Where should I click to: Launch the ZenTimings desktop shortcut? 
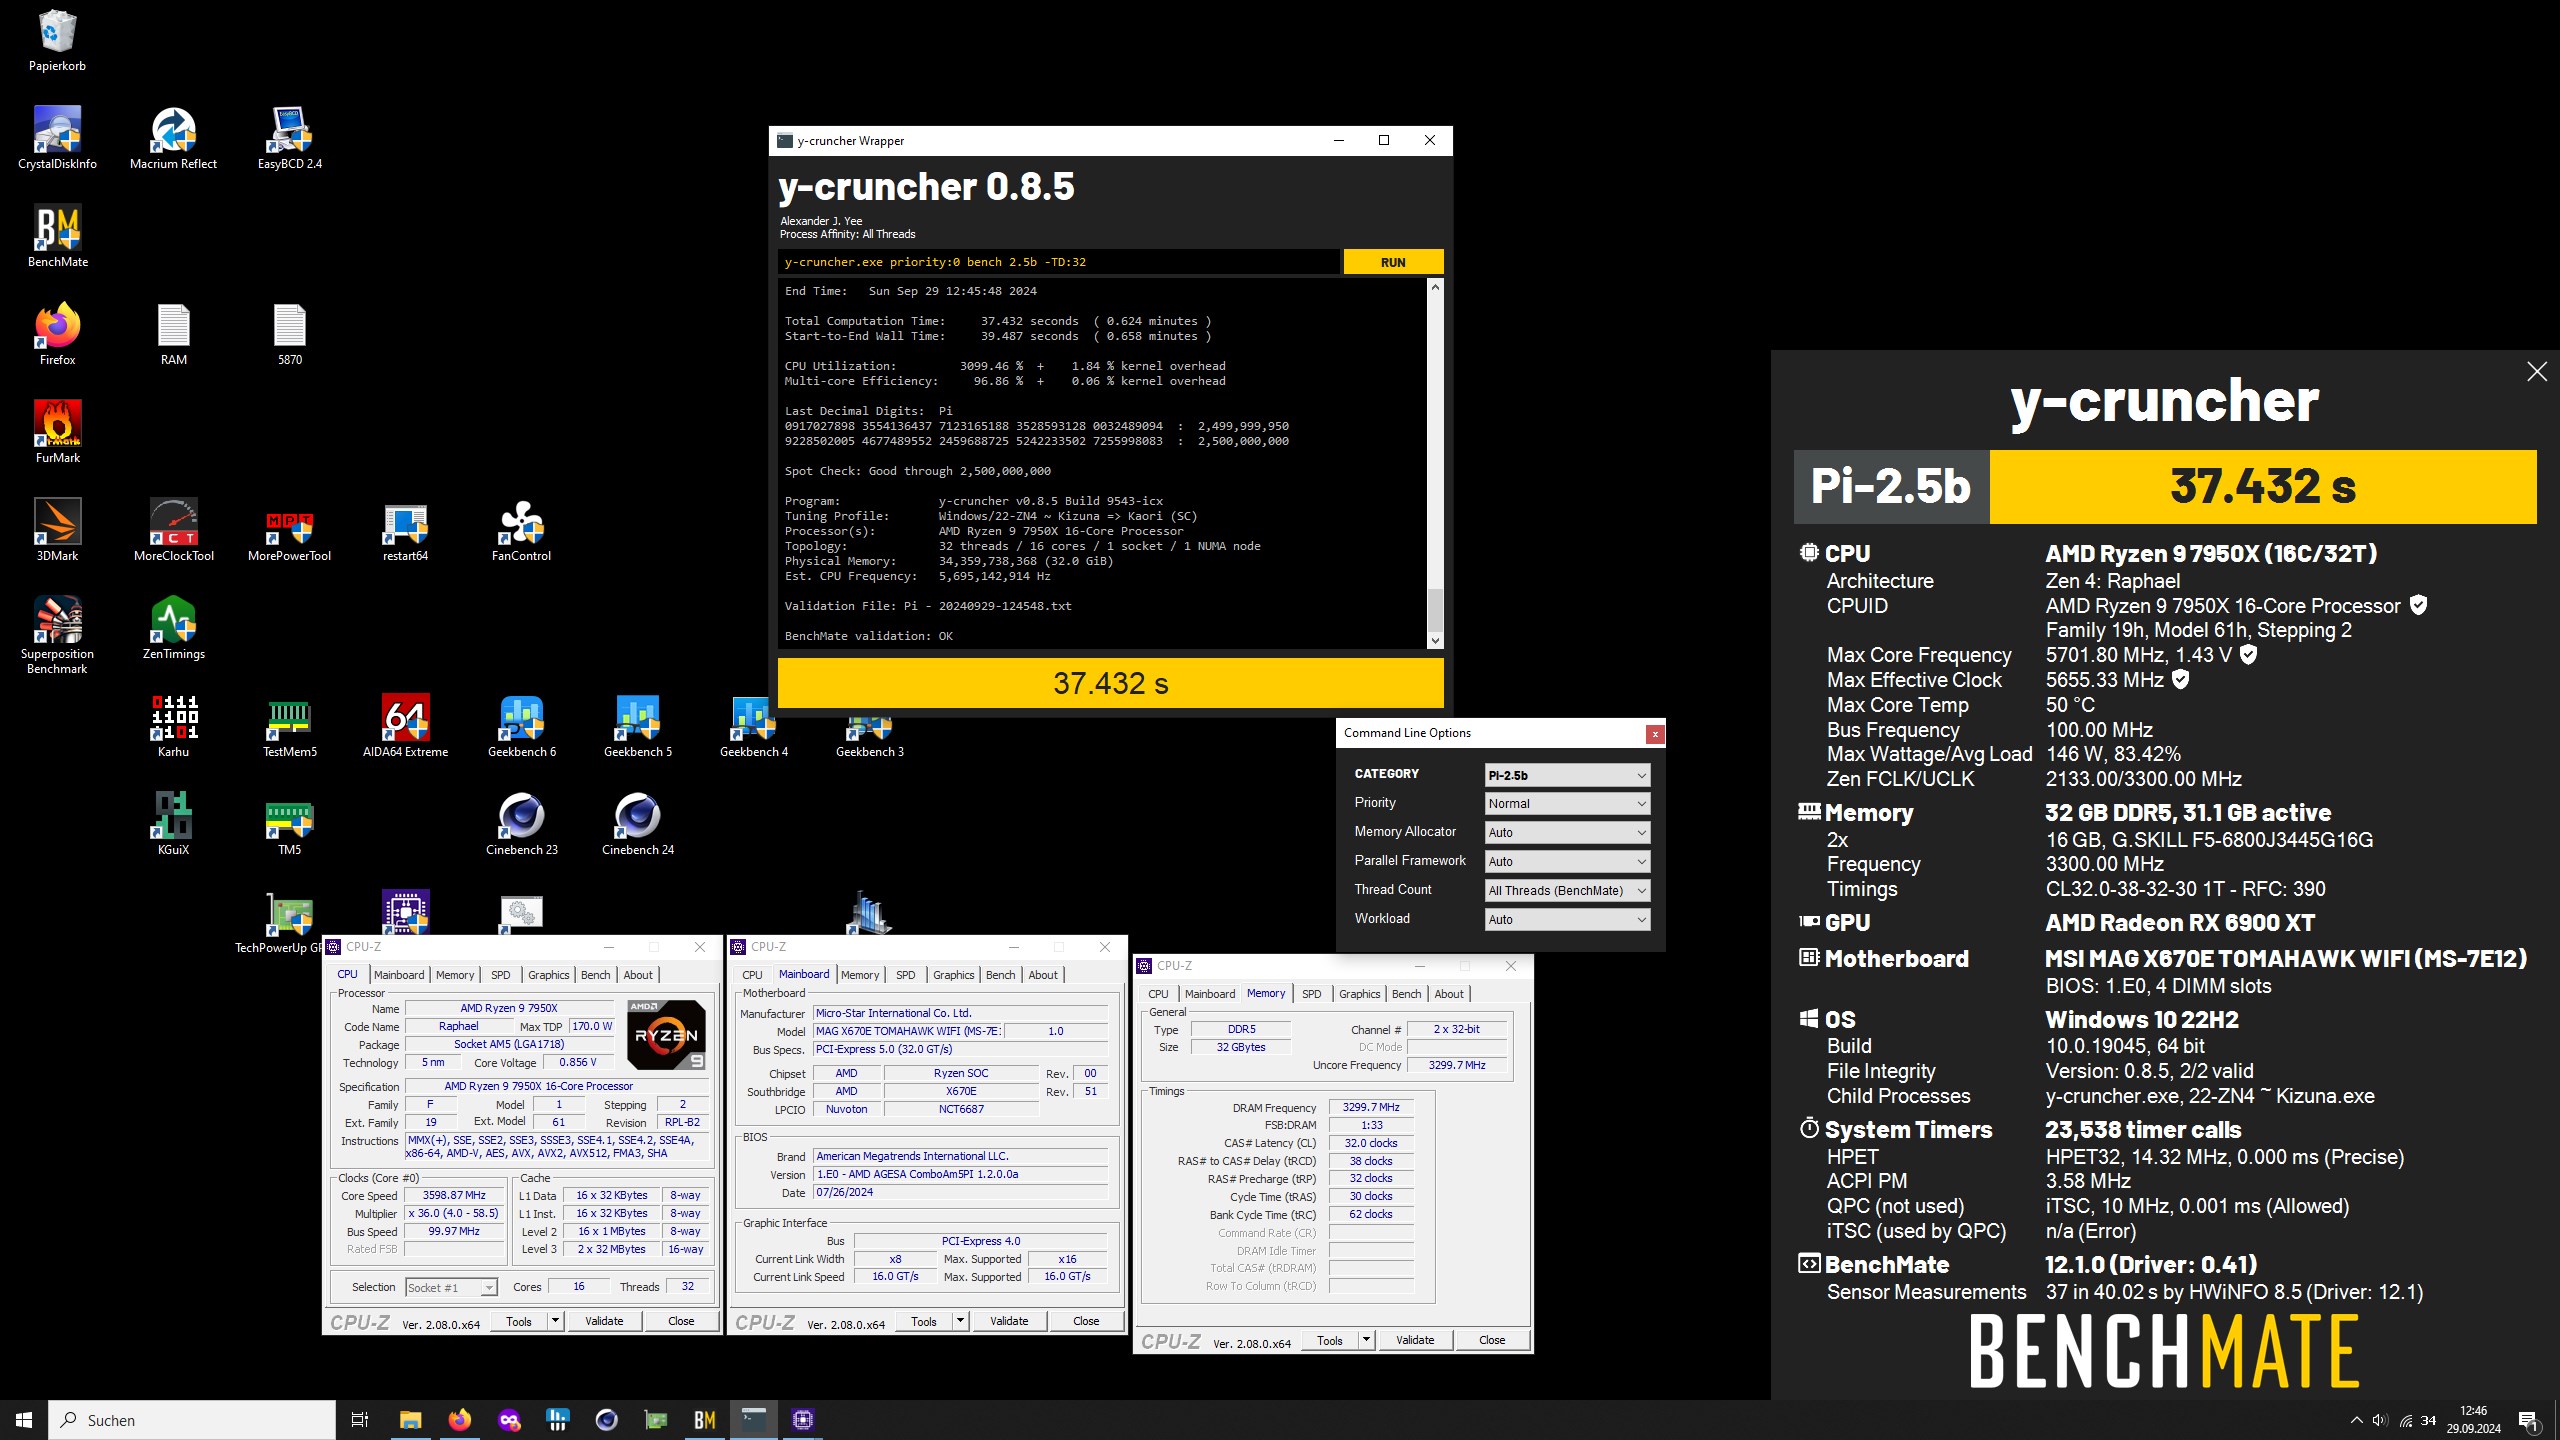click(x=173, y=629)
